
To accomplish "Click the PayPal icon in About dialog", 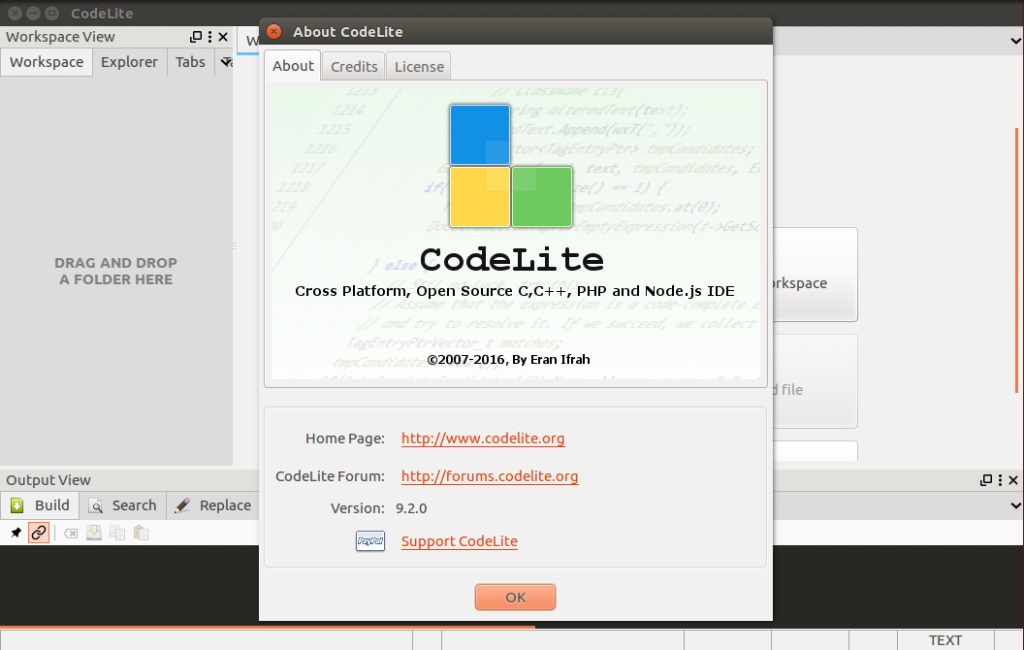I will coord(370,541).
